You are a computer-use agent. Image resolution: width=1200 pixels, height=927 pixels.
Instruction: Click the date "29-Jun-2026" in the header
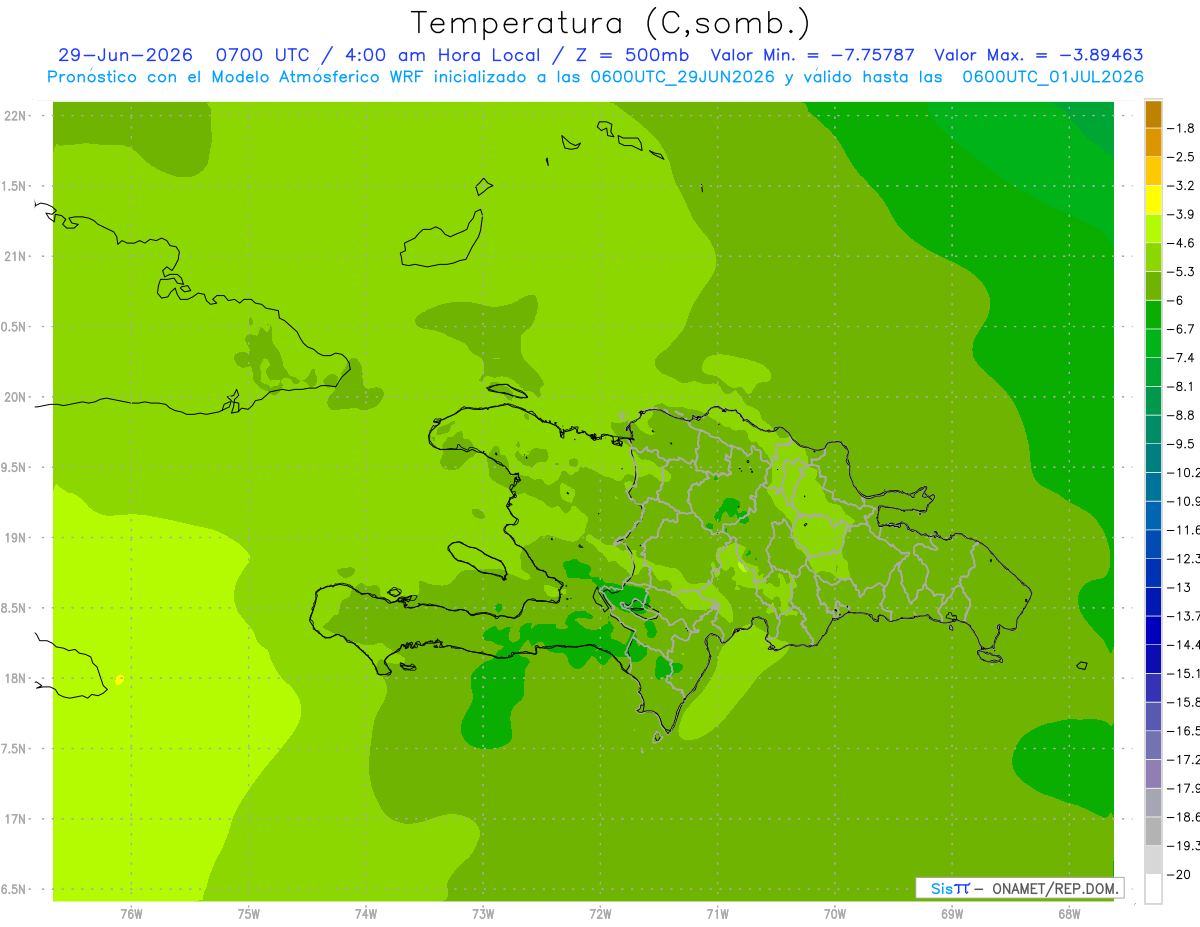(125, 55)
